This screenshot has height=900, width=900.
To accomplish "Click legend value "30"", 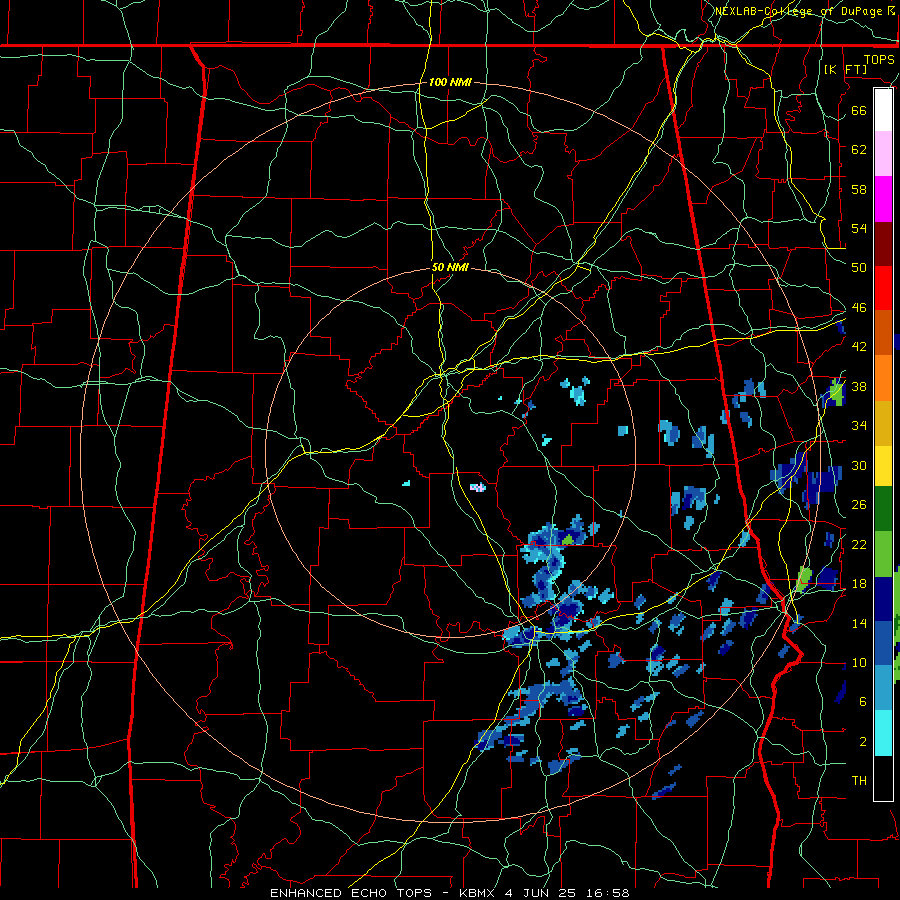I will pyautogui.click(x=859, y=465).
